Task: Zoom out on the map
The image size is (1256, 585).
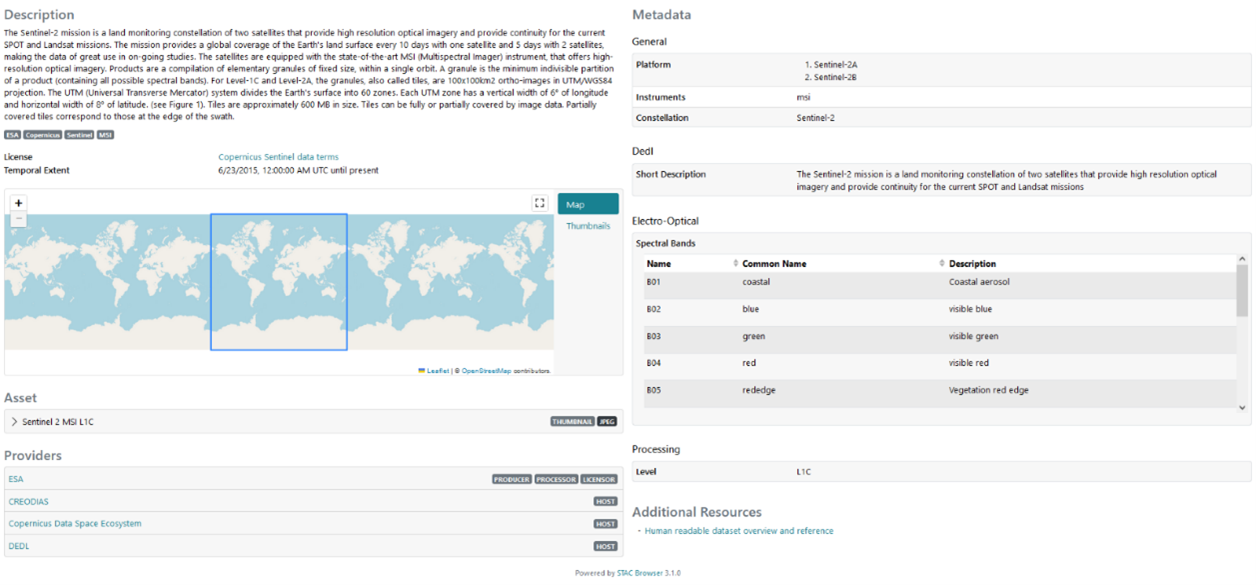Action: click(x=18, y=219)
